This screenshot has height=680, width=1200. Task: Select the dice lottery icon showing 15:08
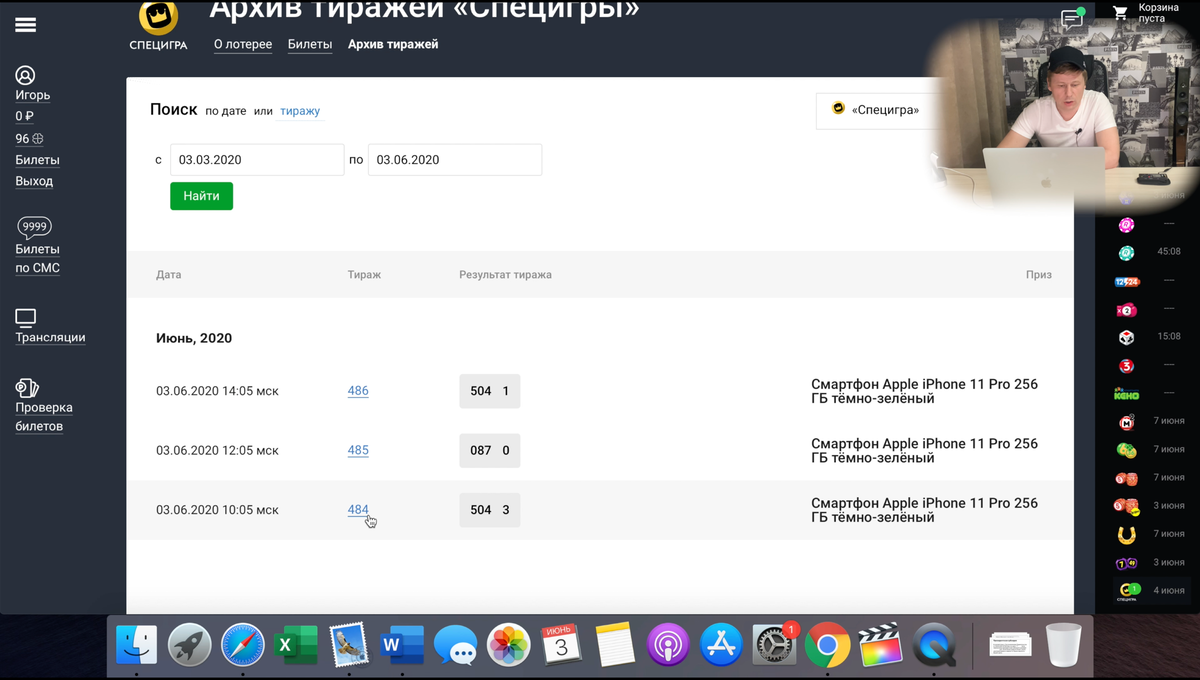(x=1127, y=338)
